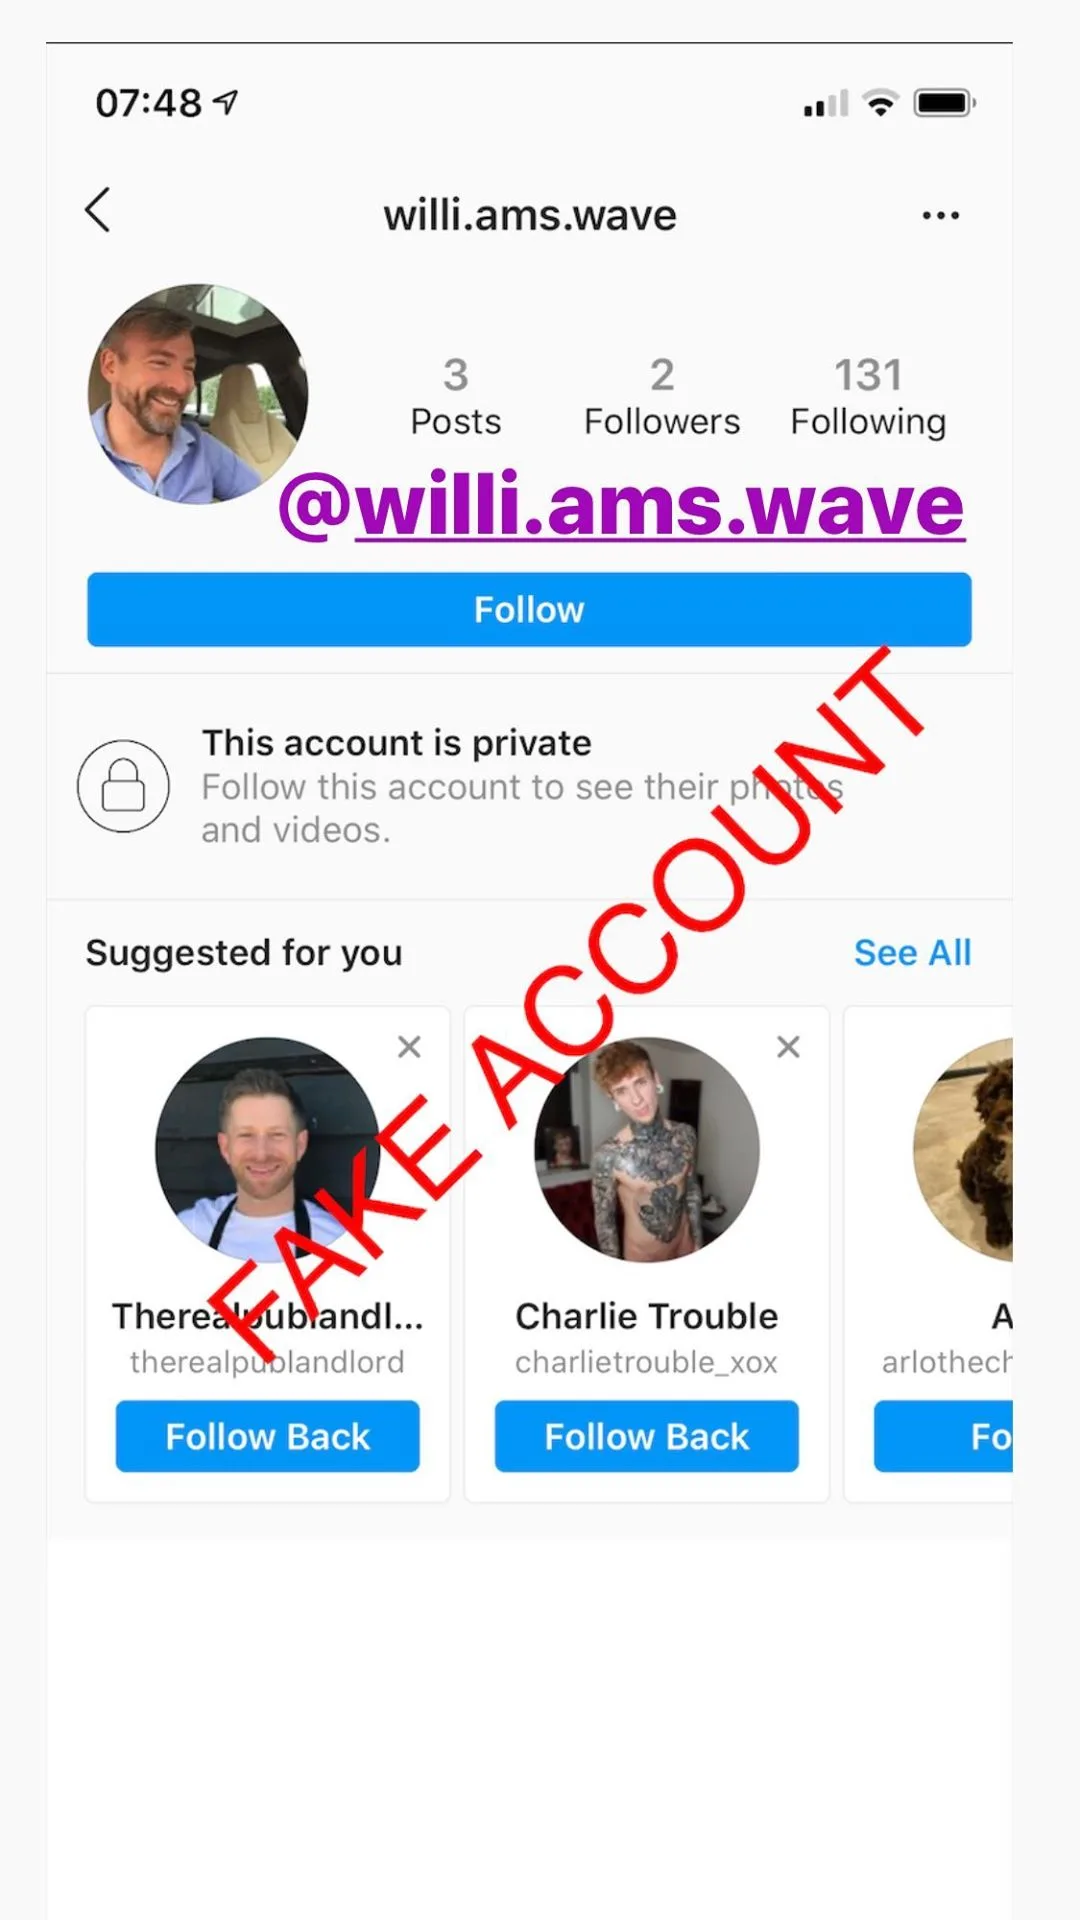Dismiss the Therealpublandlord suggestion with X
1080x1920 pixels.
[409, 1047]
